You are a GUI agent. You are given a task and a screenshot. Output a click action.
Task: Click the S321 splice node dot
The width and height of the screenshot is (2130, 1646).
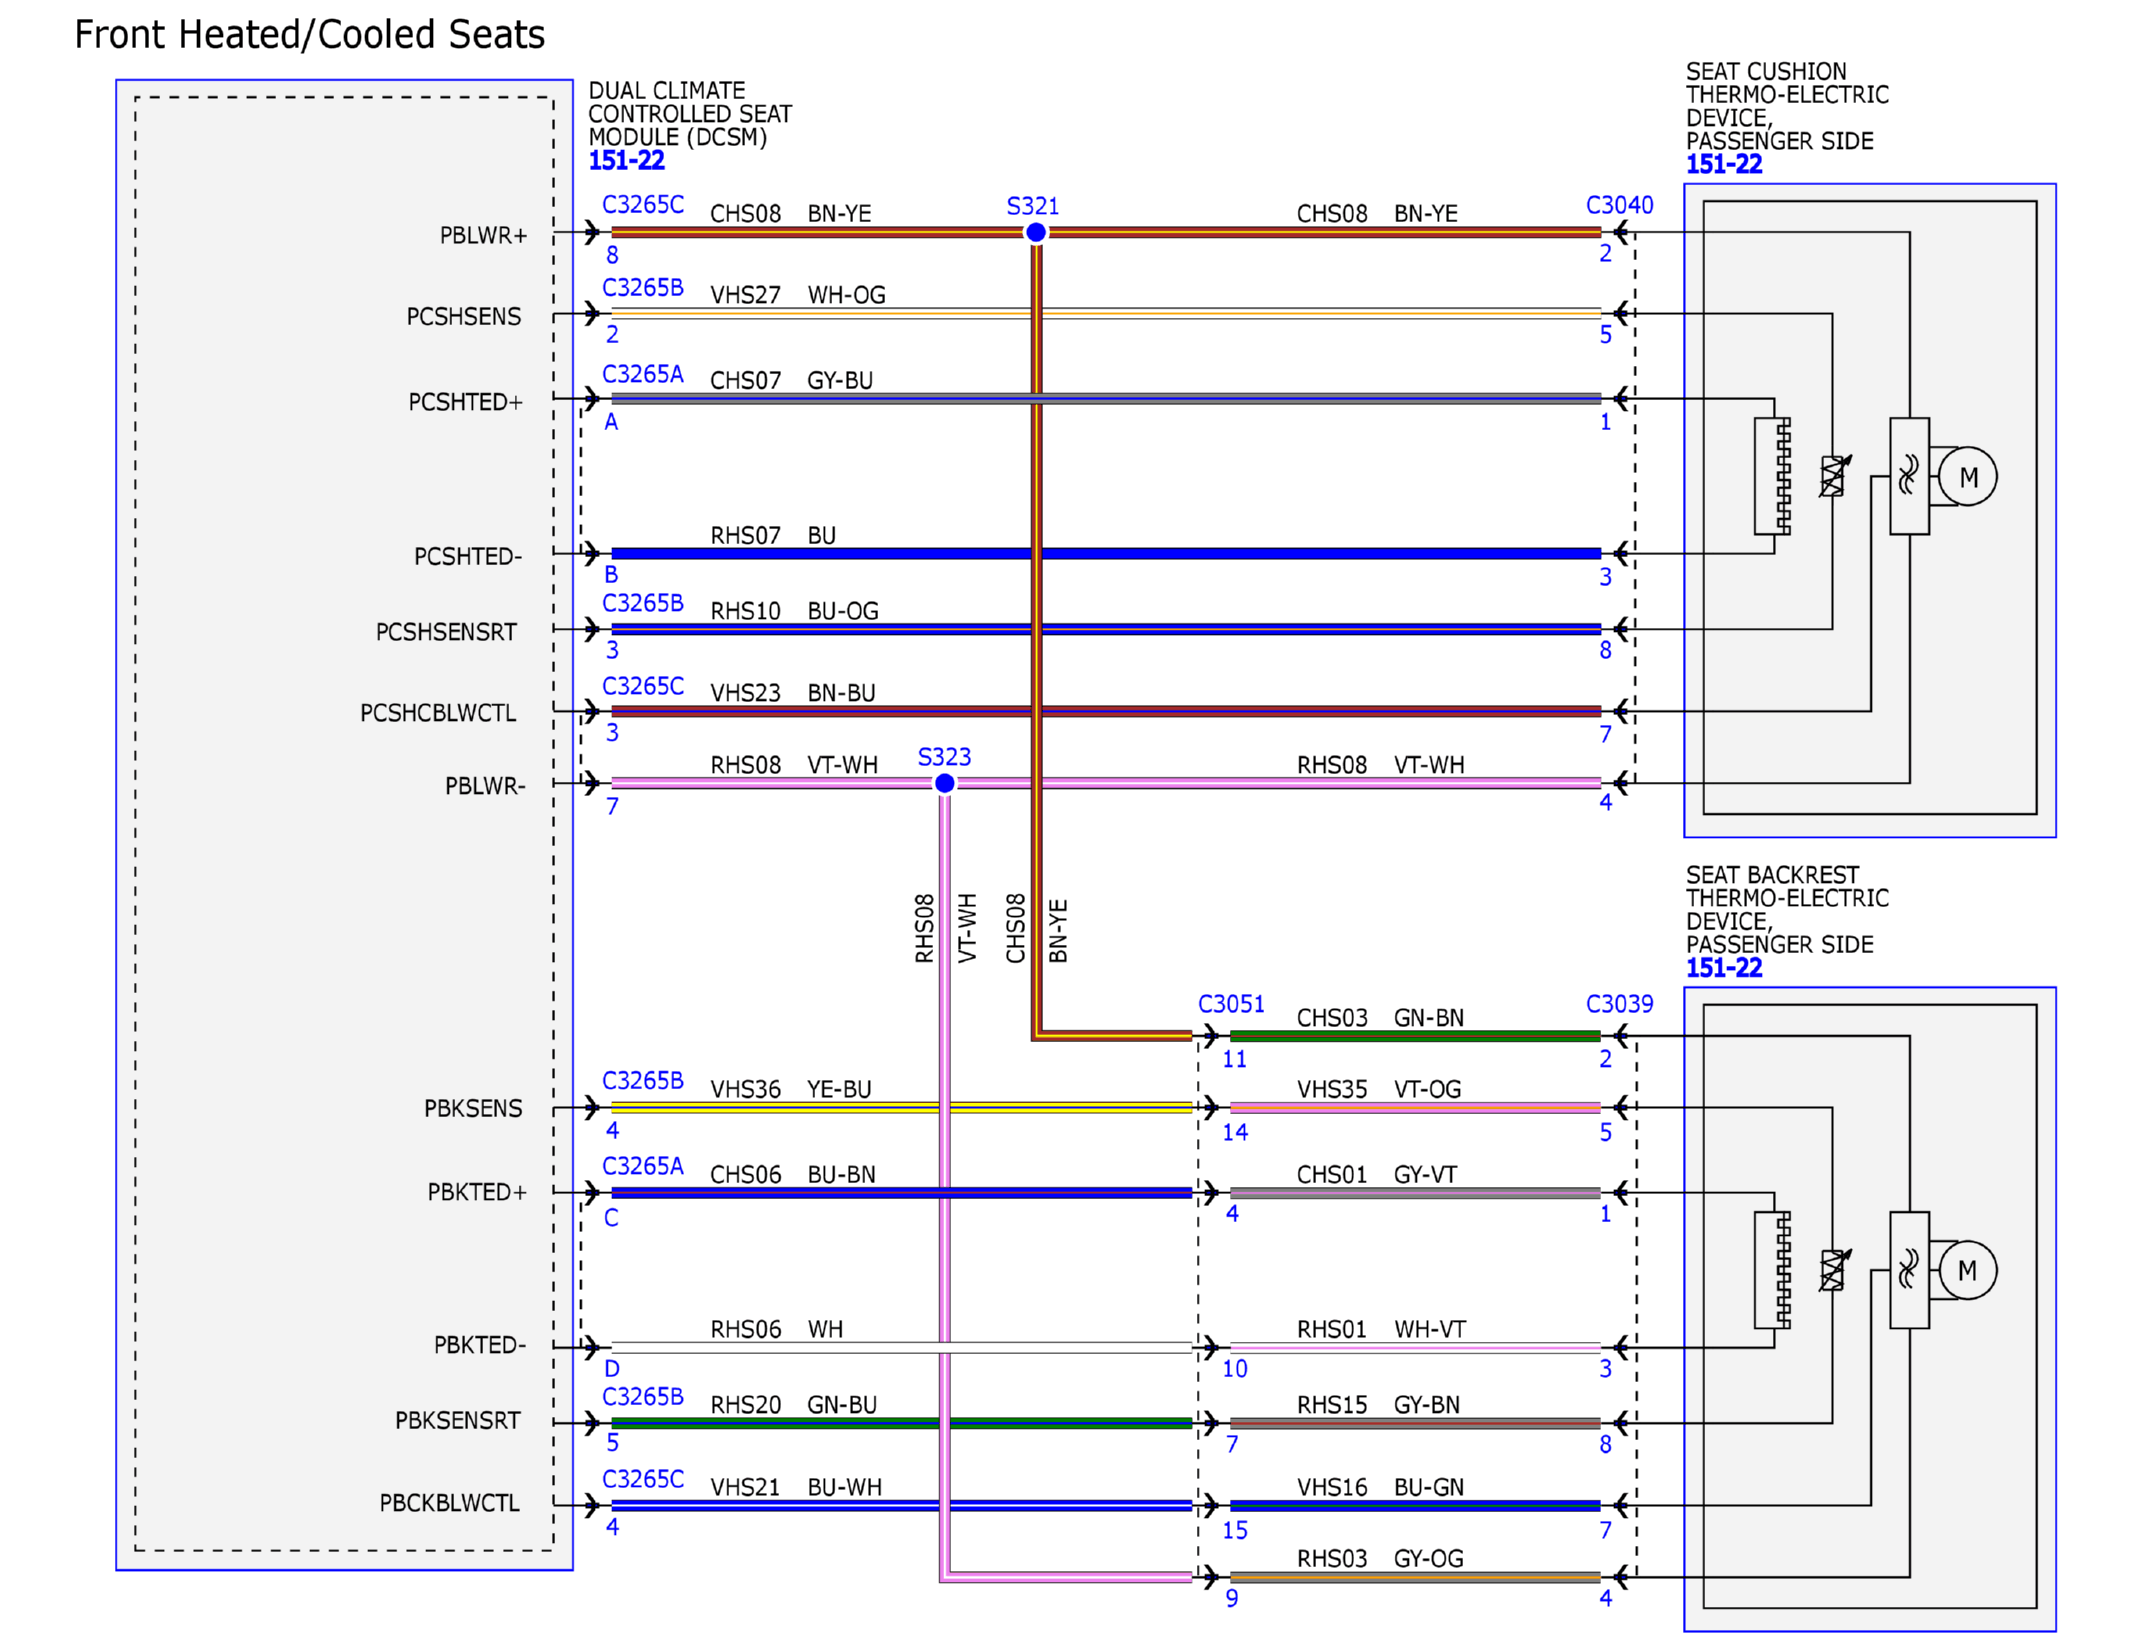click(1035, 232)
